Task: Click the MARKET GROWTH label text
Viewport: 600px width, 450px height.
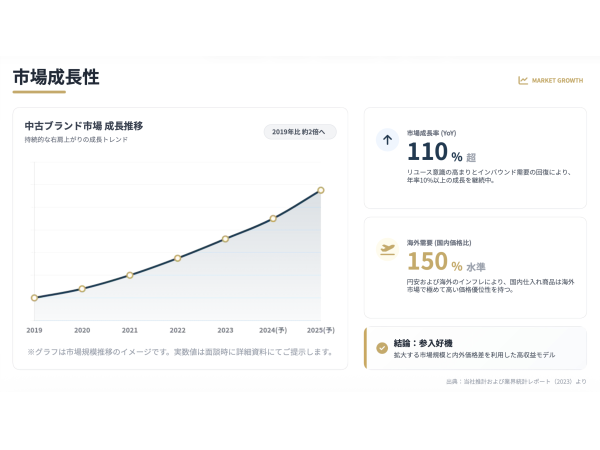Action: 557,81
